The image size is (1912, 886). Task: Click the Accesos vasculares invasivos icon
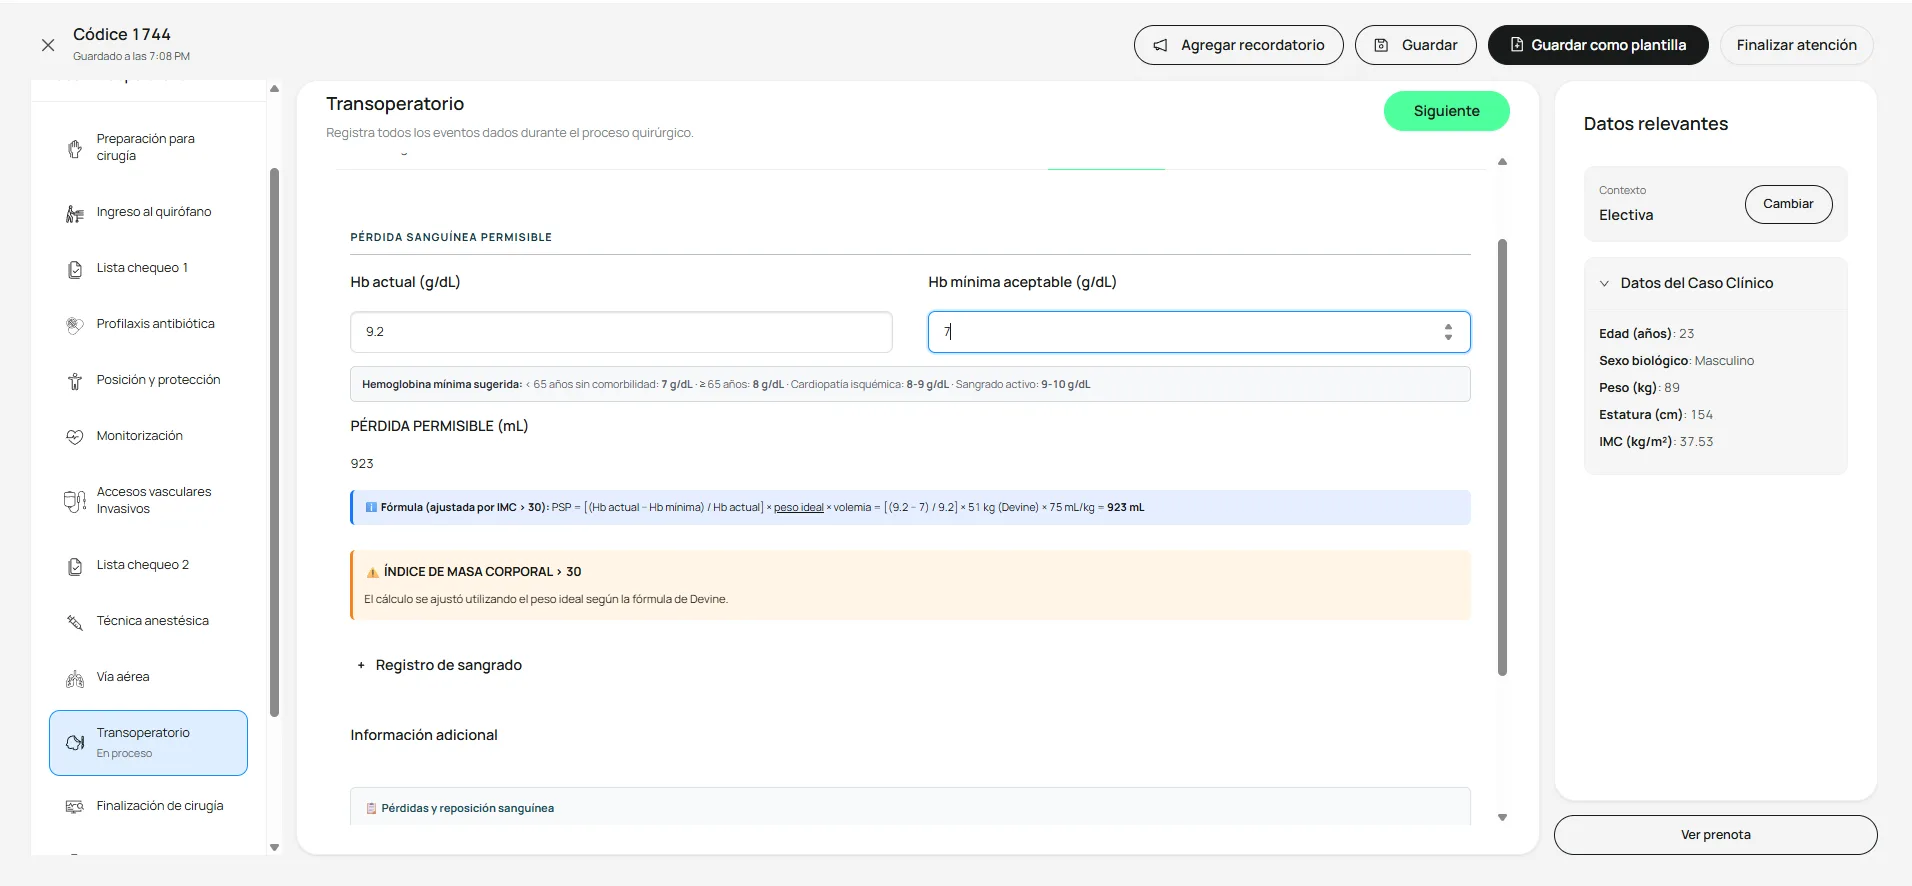coord(75,501)
